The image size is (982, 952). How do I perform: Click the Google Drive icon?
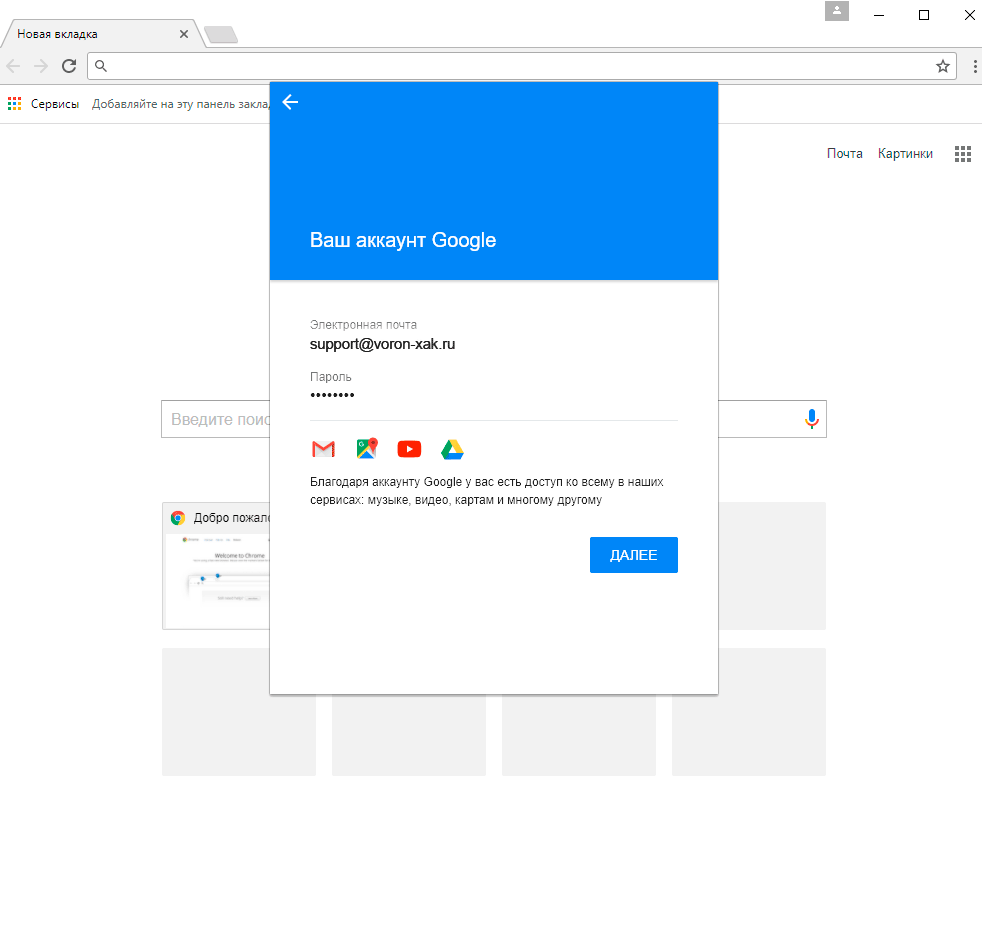click(x=452, y=449)
